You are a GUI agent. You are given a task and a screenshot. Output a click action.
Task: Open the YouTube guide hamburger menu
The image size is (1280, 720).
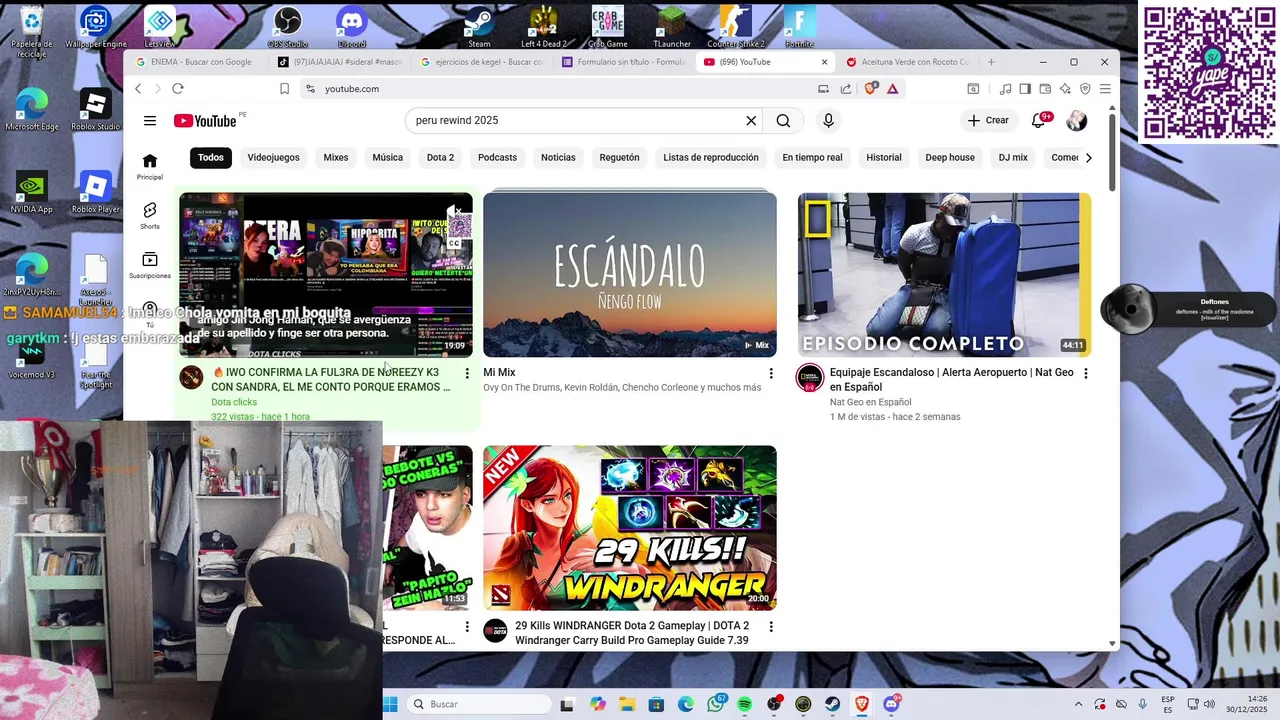tap(150, 121)
